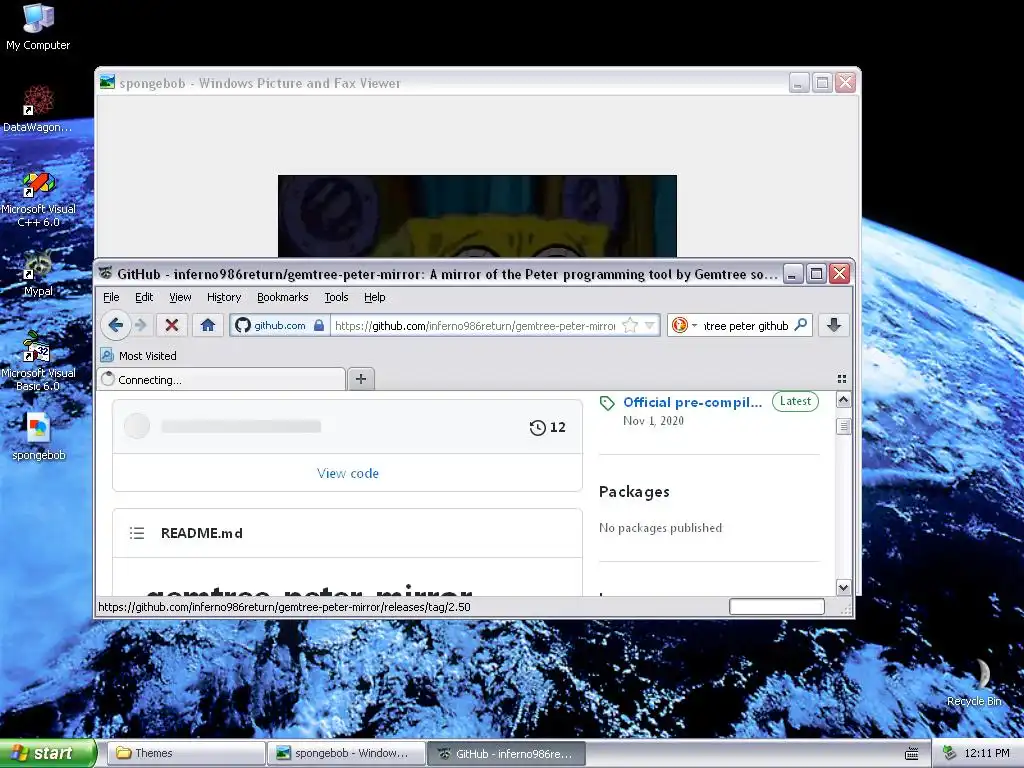Click the tab groups grid icon
This screenshot has width=1024, height=768.
(x=842, y=379)
